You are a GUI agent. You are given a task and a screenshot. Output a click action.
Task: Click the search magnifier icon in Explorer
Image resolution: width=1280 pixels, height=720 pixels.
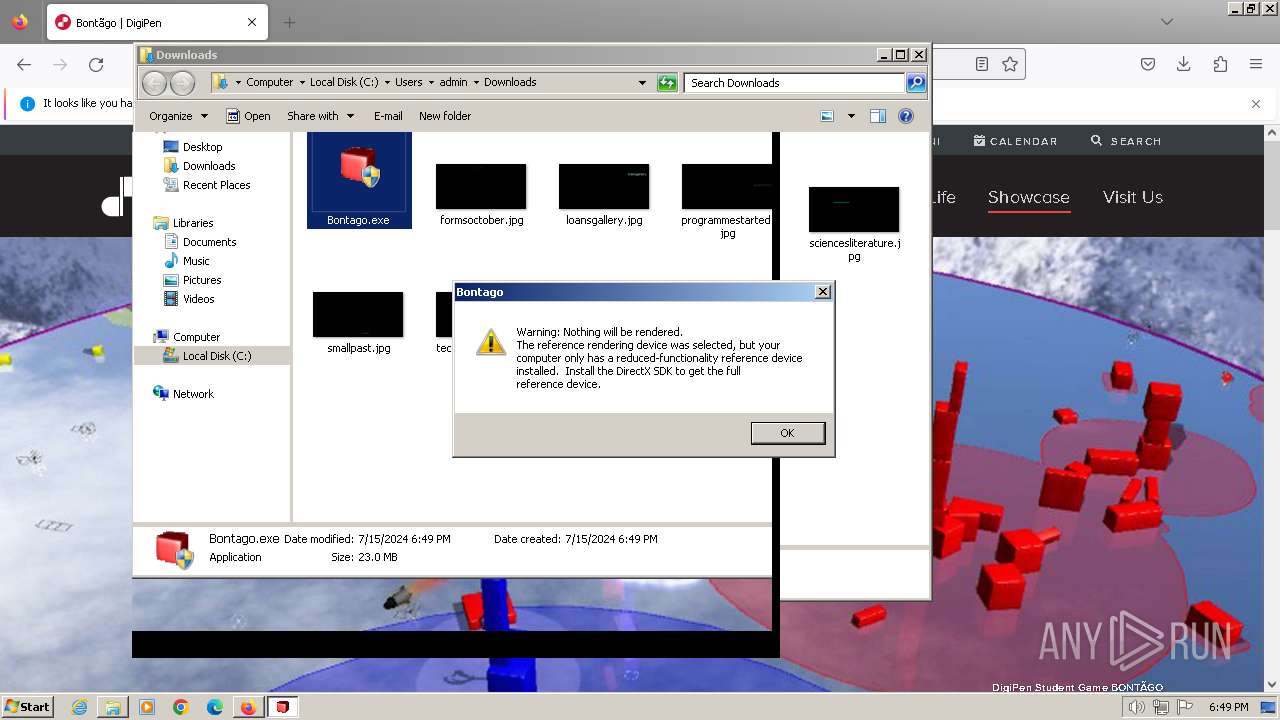pos(916,83)
